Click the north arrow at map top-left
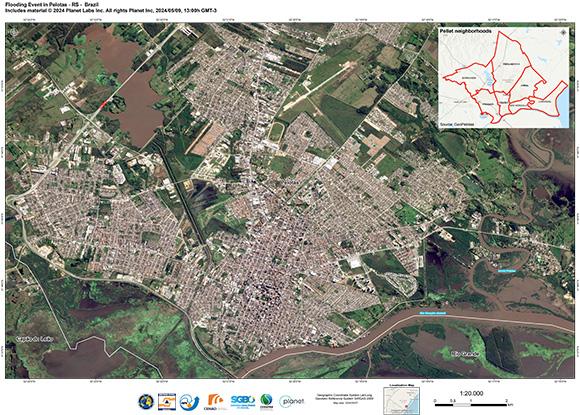This screenshot has width=580, height=415. click(x=14, y=32)
